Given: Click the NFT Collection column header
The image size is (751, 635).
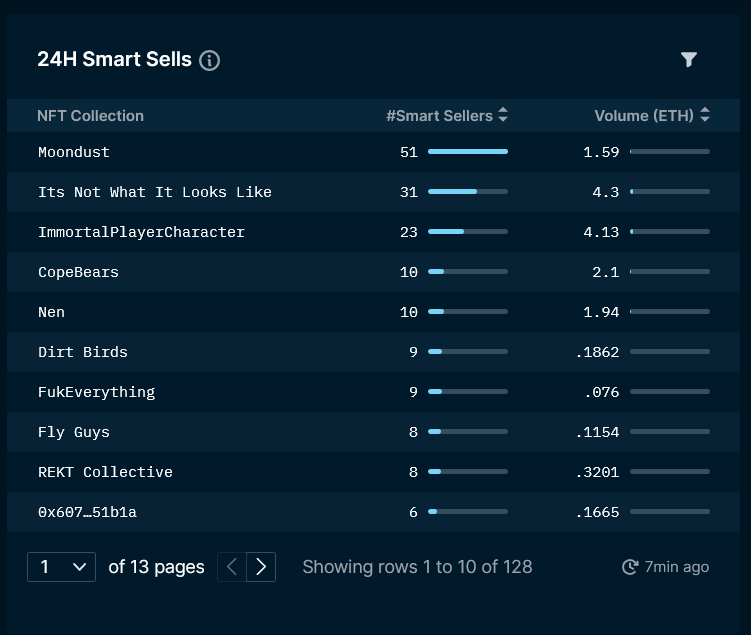Looking at the screenshot, I should click(91, 115).
